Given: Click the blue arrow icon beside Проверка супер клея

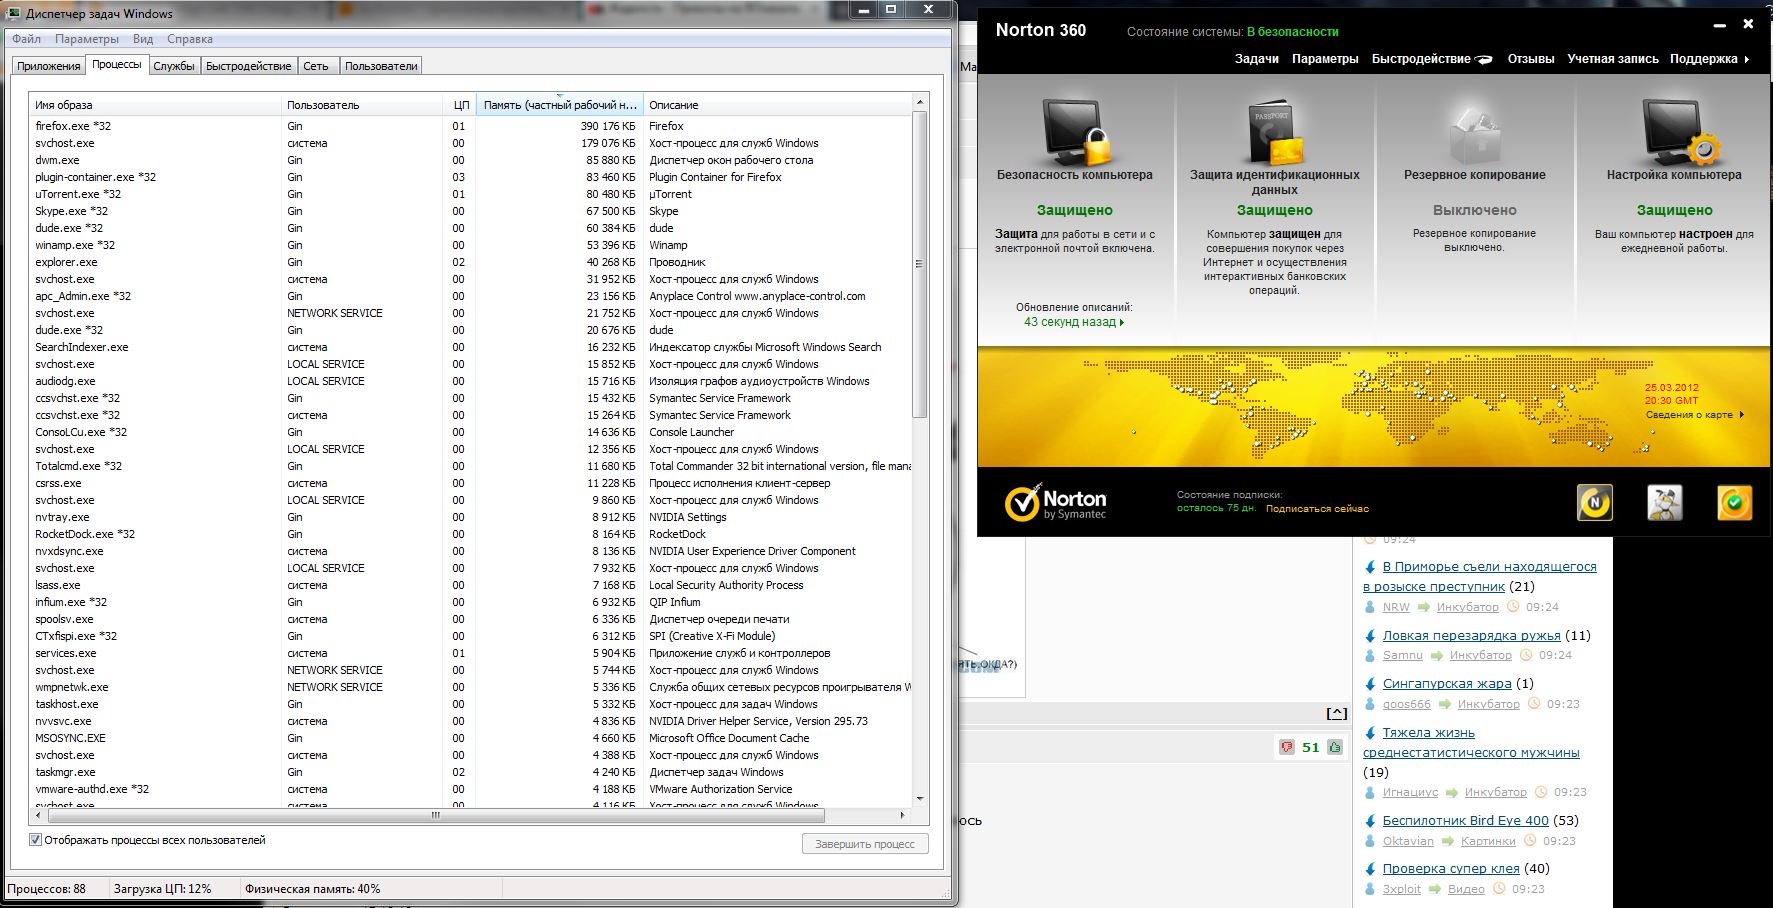Looking at the screenshot, I should pos(1370,869).
